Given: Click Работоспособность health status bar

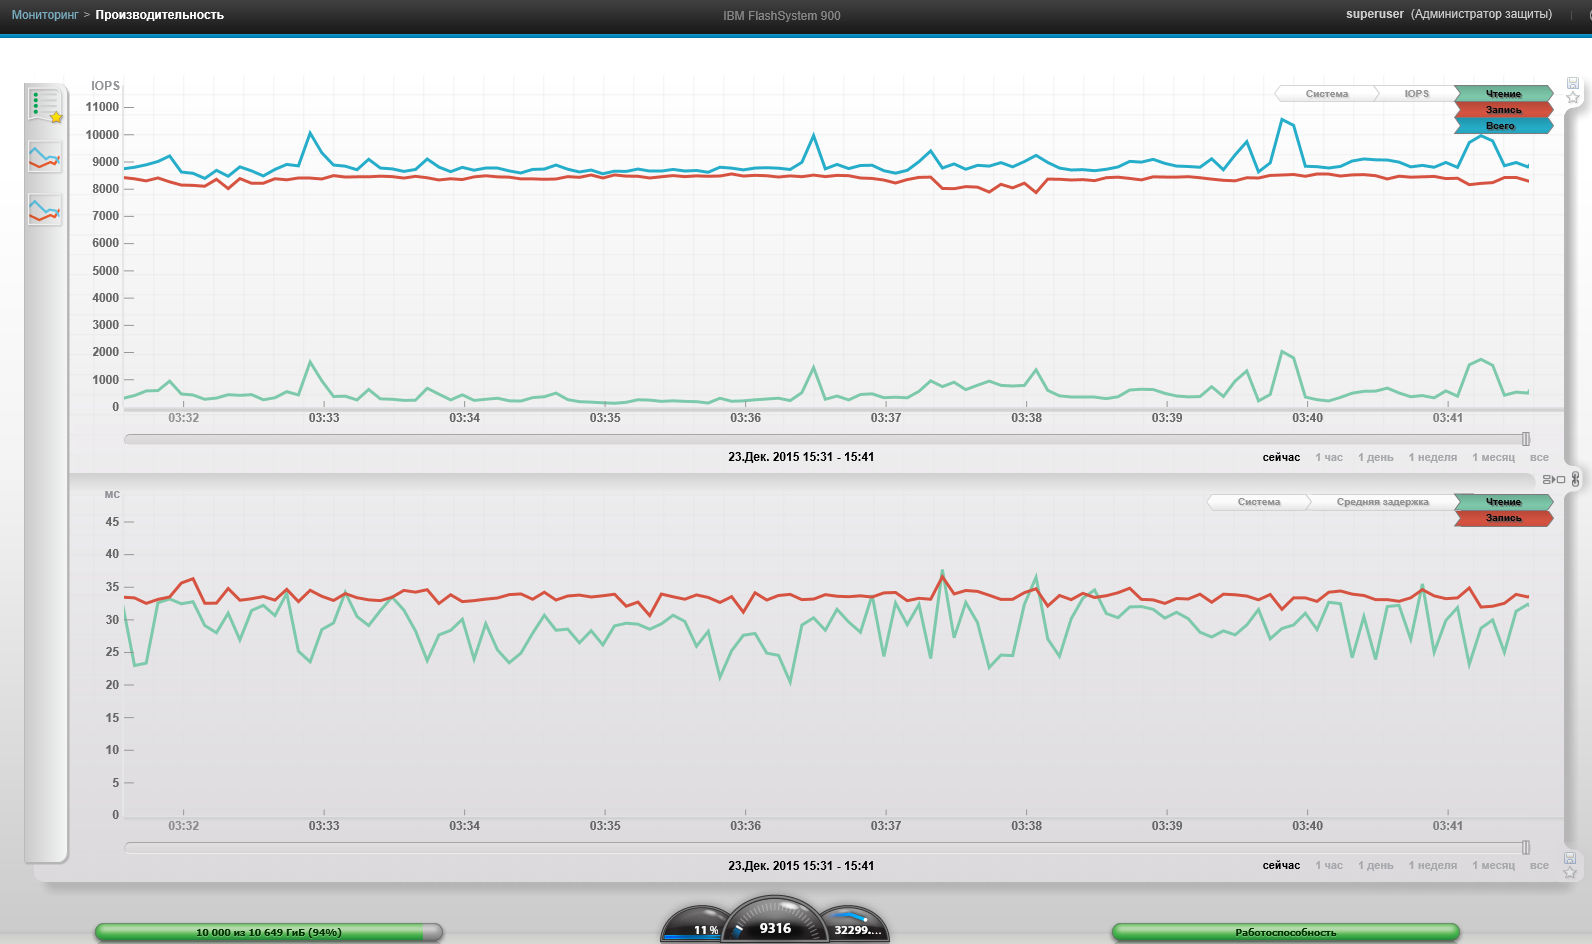Looking at the screenshot, I should (1286, 932).
